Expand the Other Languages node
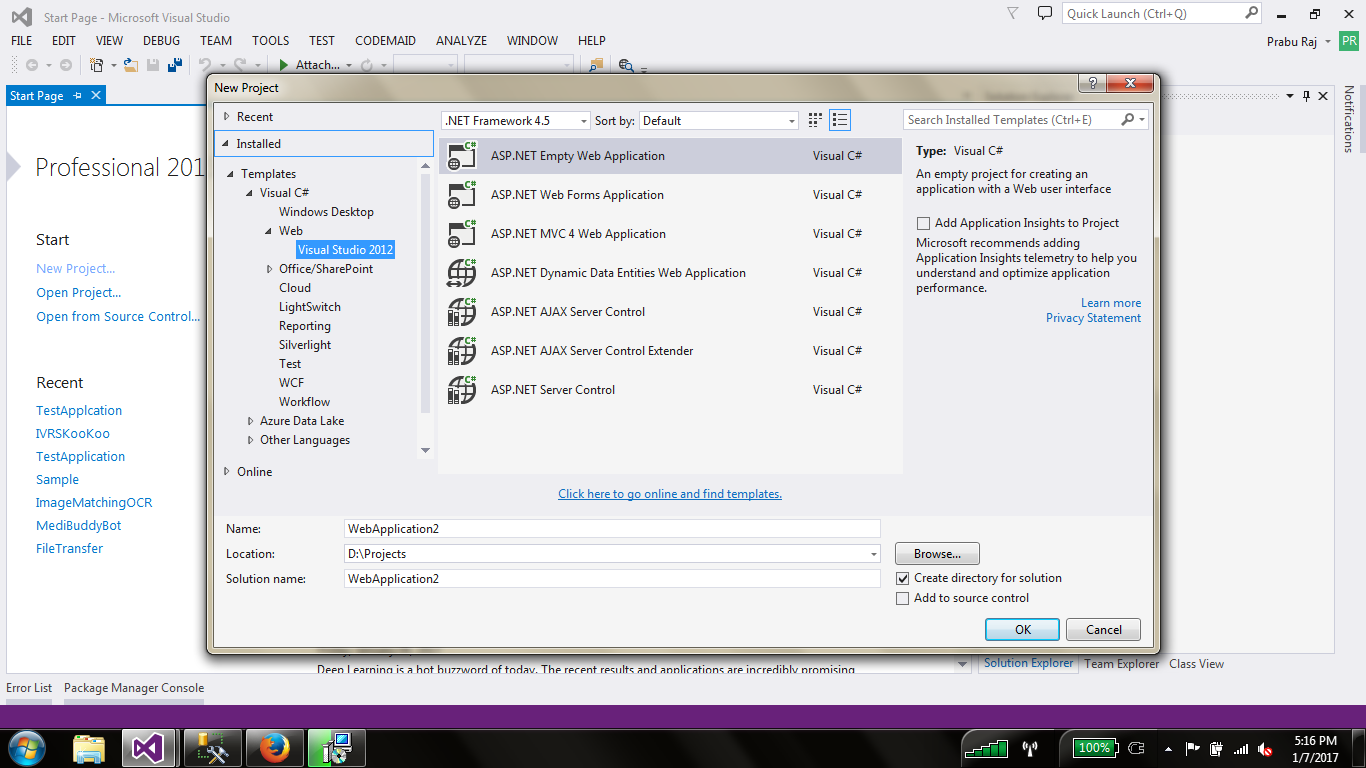 tap(251, 440)
